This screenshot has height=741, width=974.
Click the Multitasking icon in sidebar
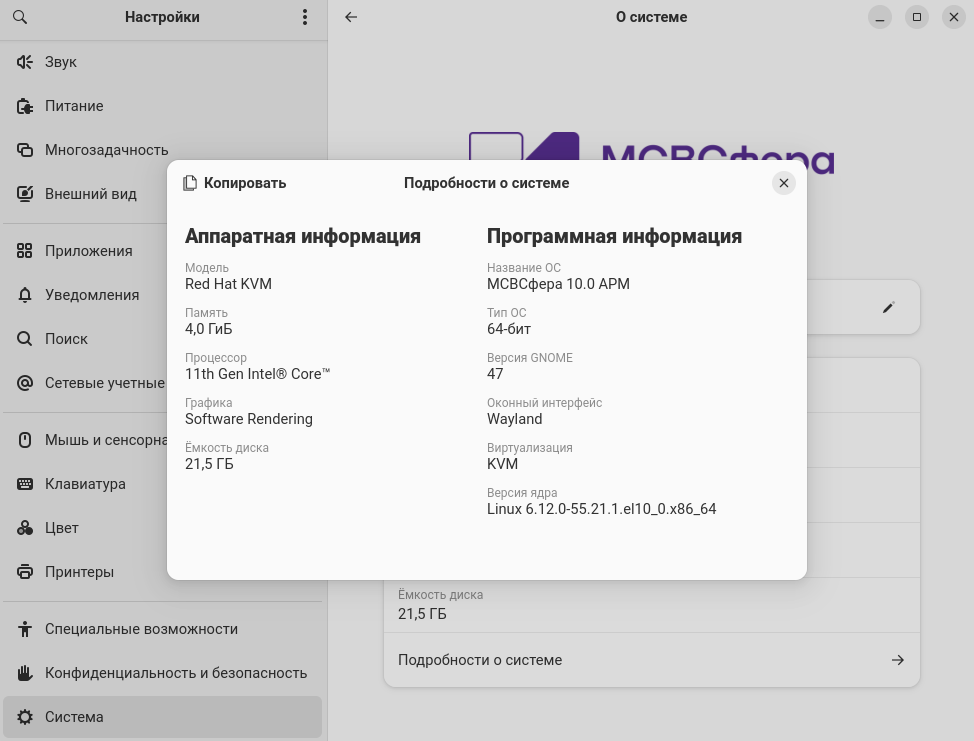click(x=25, y=150)
